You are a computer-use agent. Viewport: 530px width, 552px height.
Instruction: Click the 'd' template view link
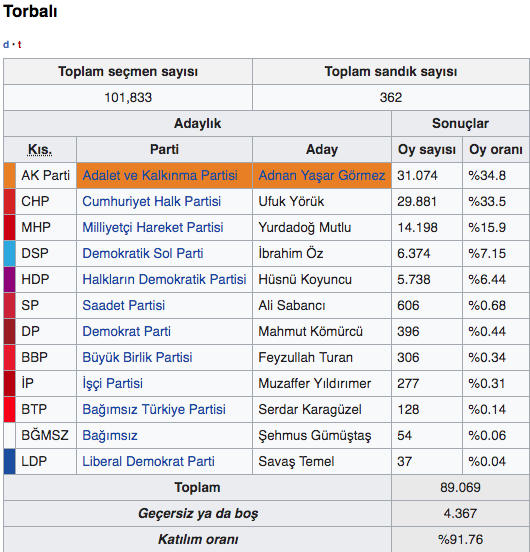(x=6, y=45)
